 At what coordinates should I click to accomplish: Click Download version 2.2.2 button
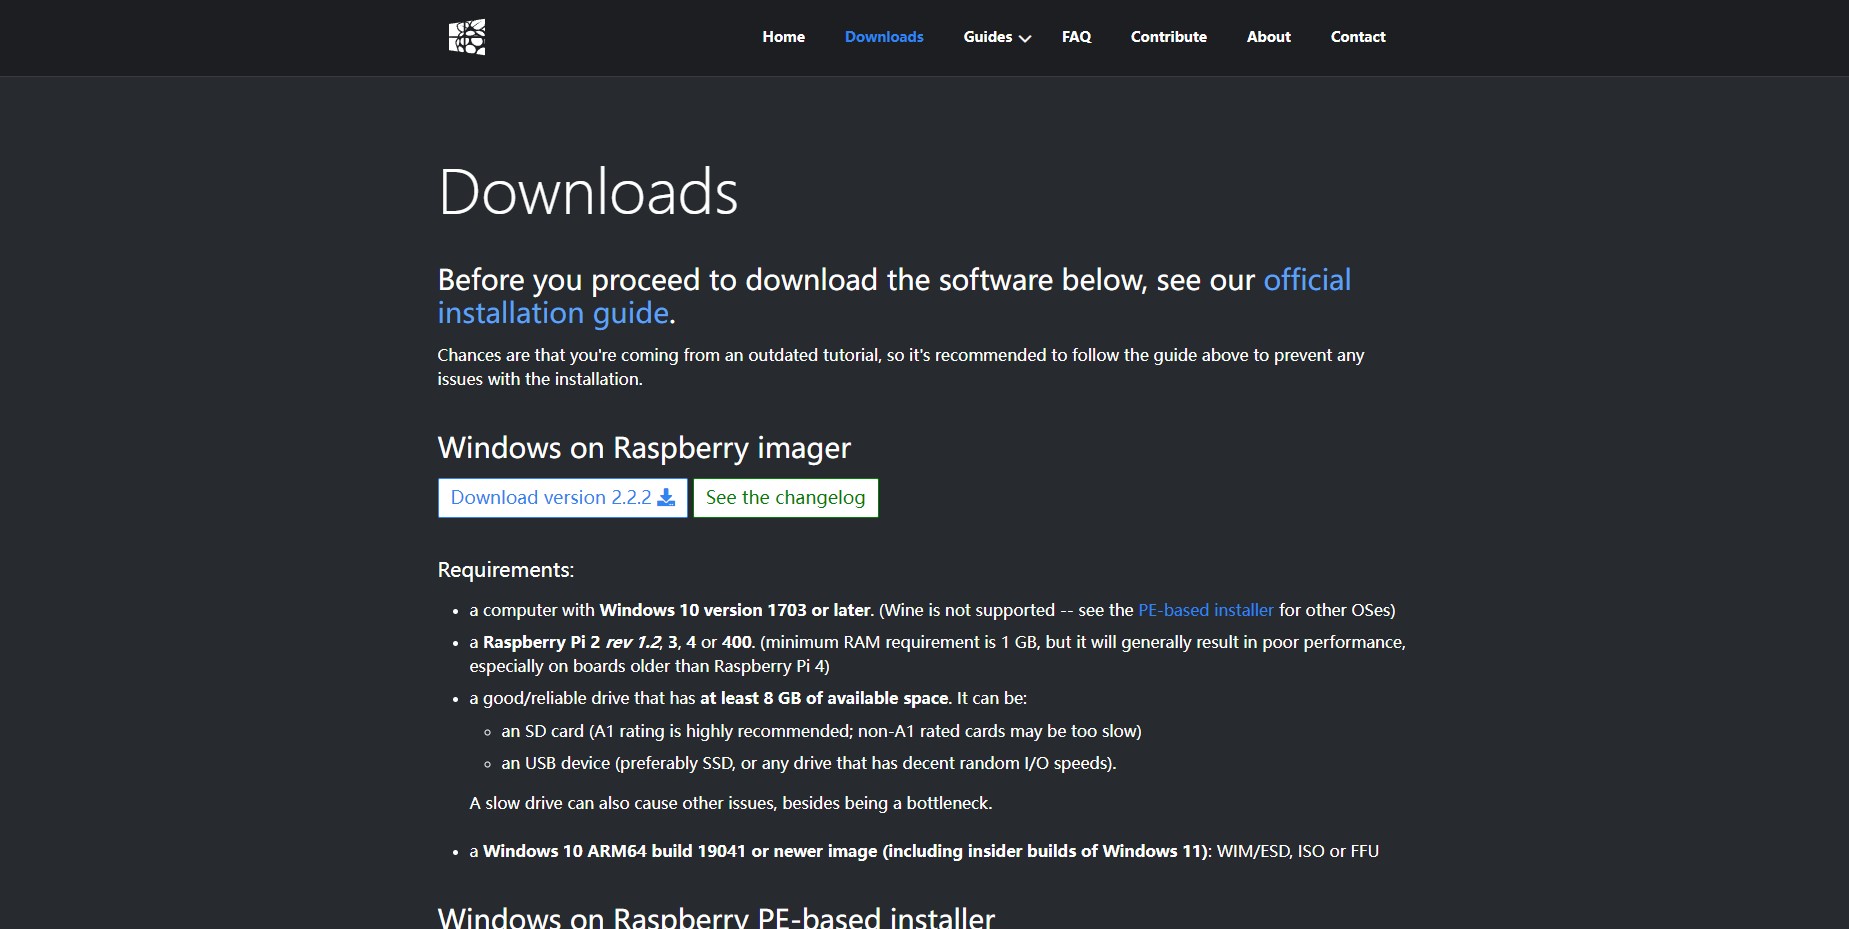pyautogui.click(x=562, y=498)
